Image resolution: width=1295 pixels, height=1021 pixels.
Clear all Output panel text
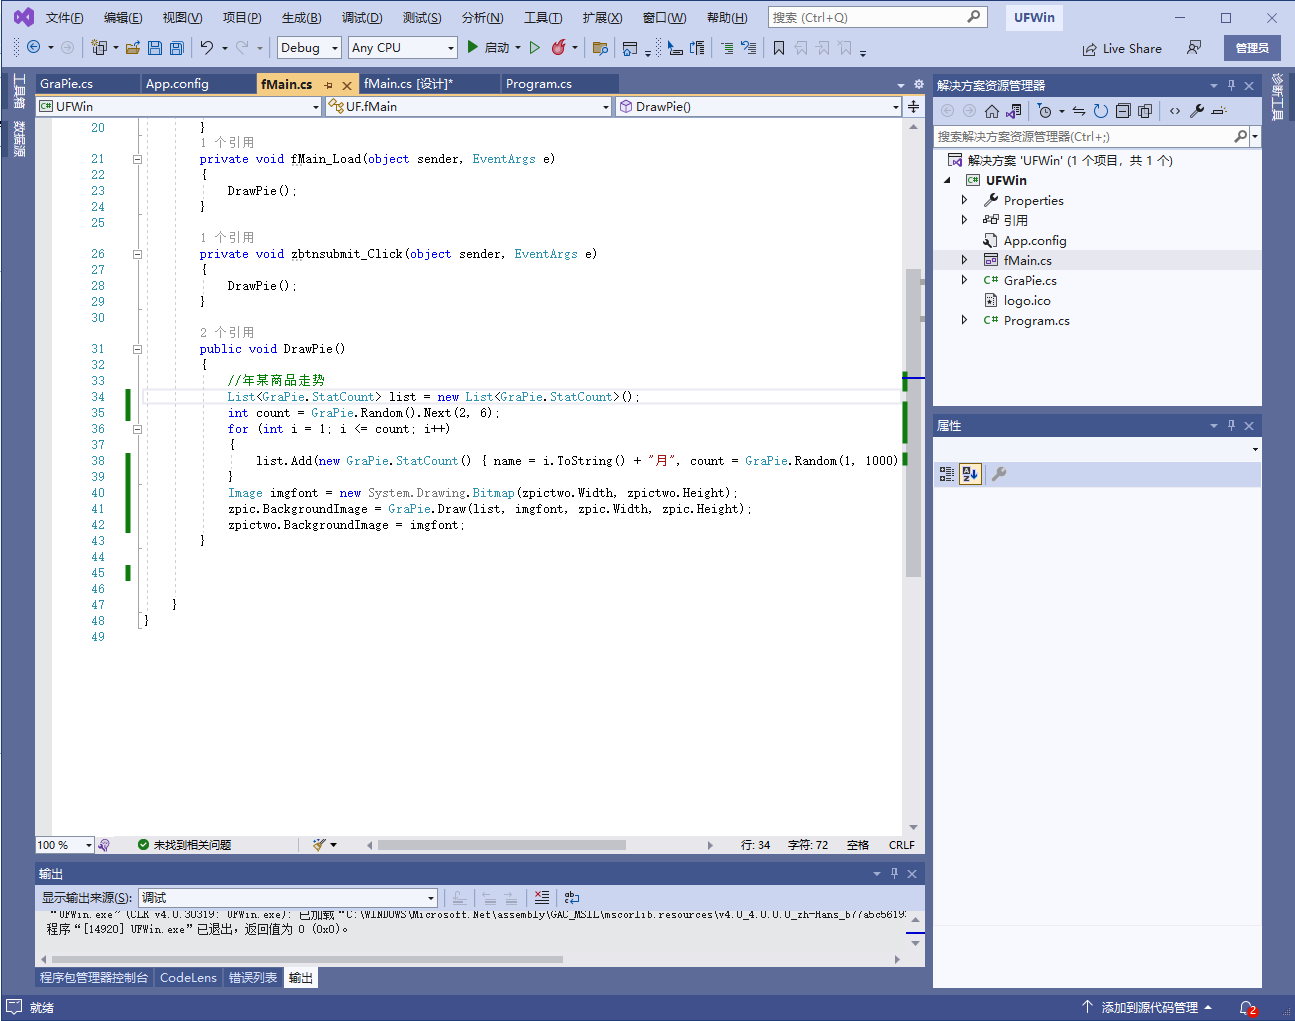pos(542,897)
